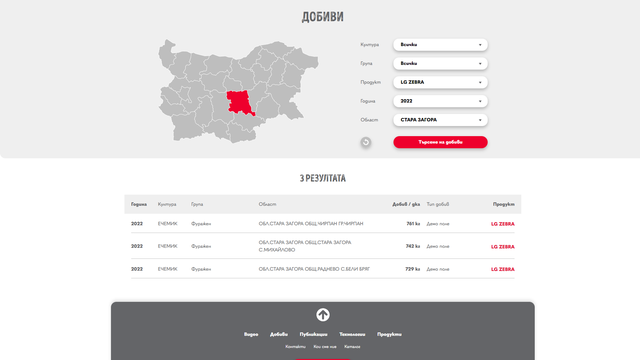Click the 3 РЕЗУЛТАТА heading

tap(322, 178)
